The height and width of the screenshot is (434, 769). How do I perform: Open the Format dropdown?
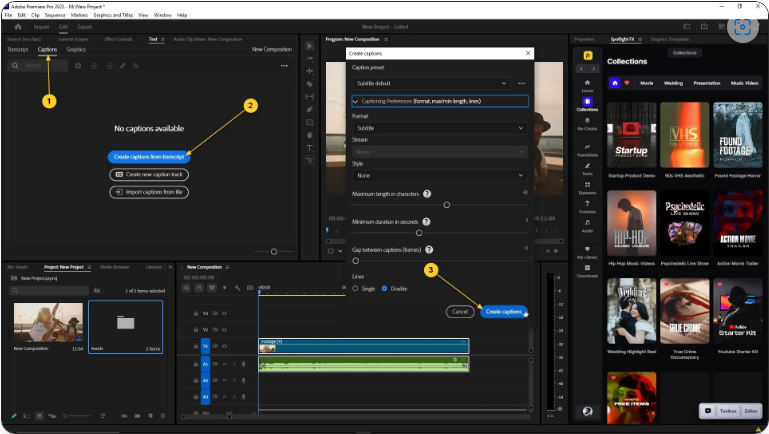440,128
